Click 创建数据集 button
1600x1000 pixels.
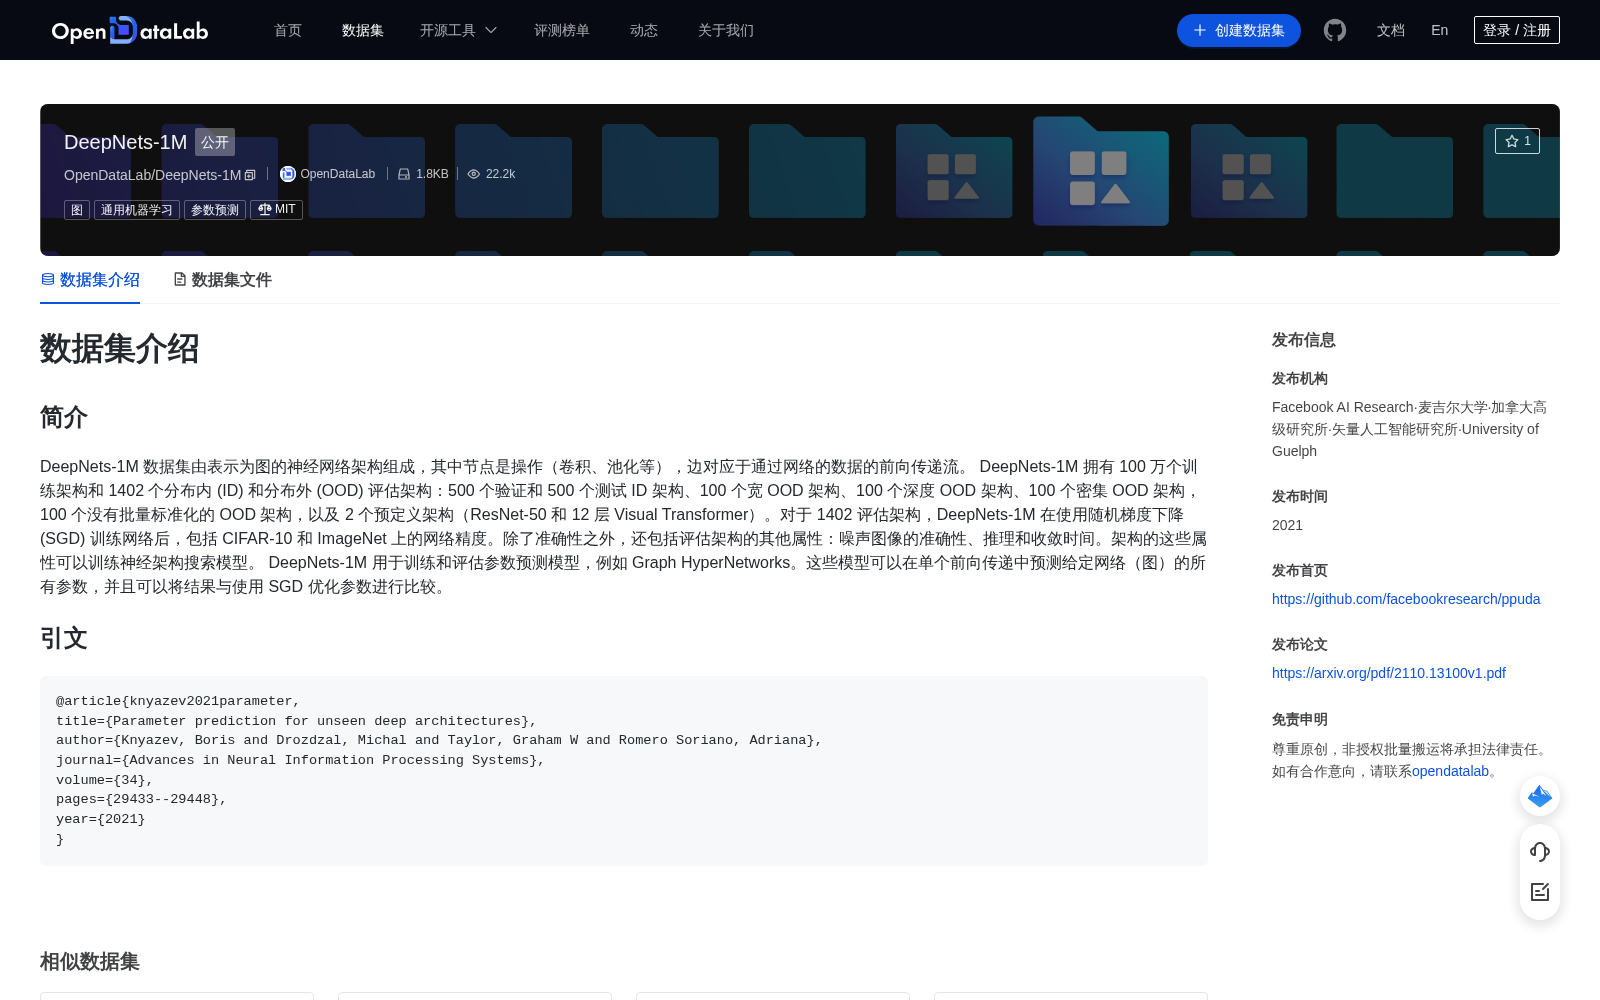pos(1239,30)
